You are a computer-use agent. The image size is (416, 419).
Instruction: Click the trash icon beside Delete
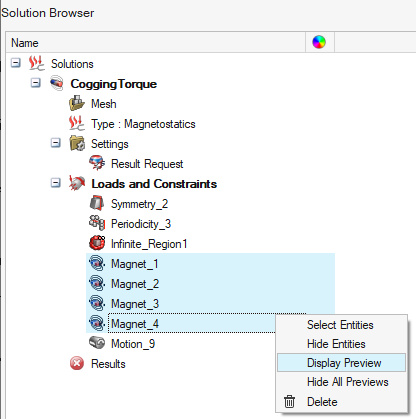(289, 402)
